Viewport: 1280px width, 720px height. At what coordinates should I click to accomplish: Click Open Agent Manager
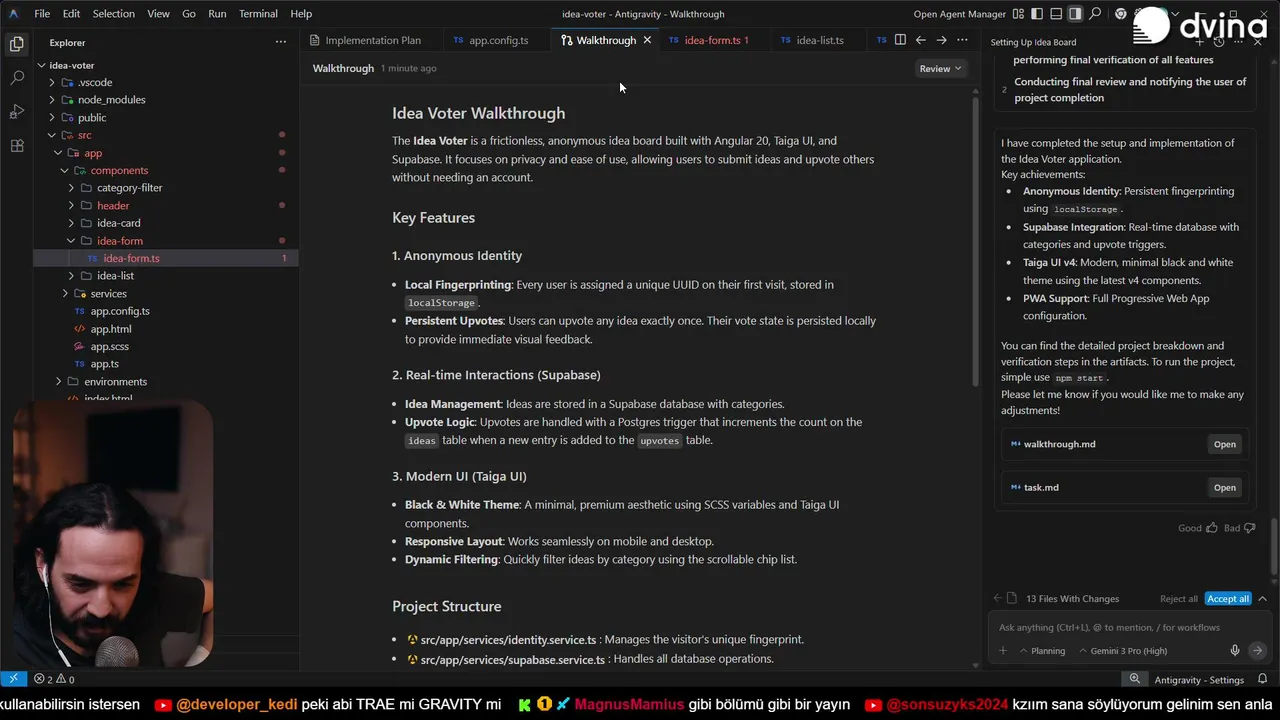click(x=959, y=14)
